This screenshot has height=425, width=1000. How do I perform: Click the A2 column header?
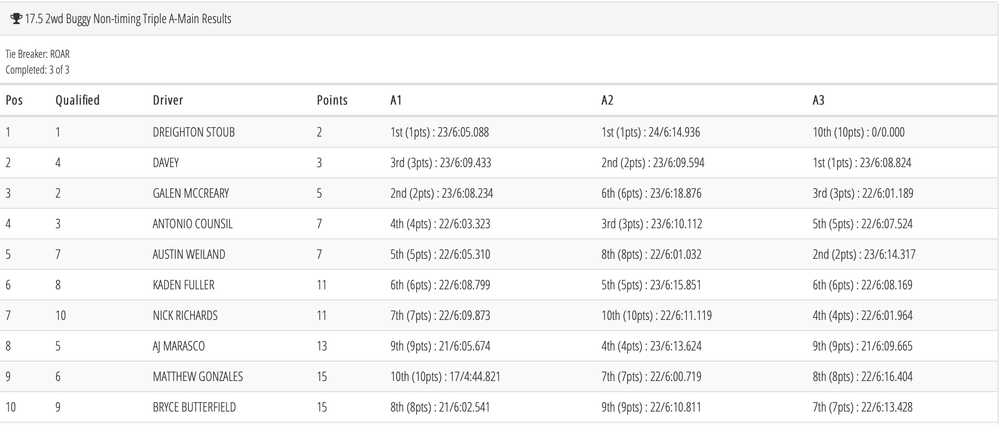point(608,100)
